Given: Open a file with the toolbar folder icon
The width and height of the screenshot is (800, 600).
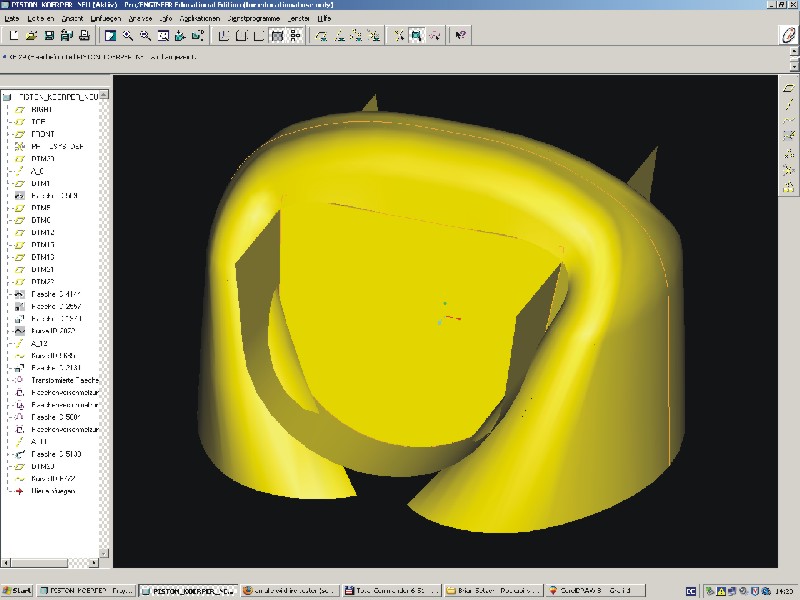Looking at the screenshot, I should click(31, 35).
